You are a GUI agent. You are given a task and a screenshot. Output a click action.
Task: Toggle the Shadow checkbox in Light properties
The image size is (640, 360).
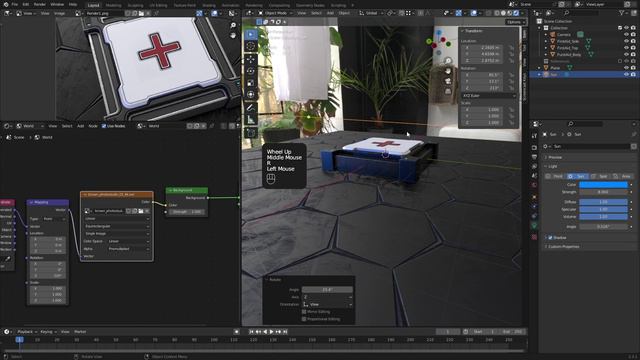[551, 238]
